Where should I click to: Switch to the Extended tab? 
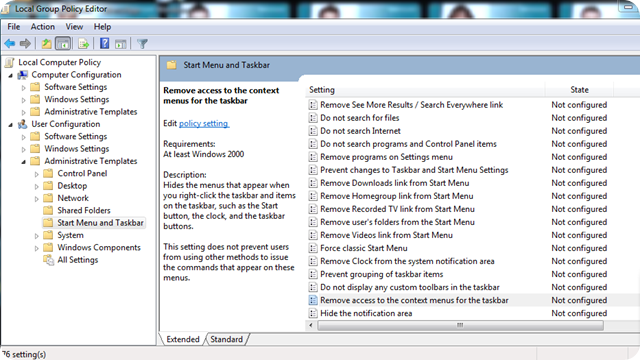(183, 340)
